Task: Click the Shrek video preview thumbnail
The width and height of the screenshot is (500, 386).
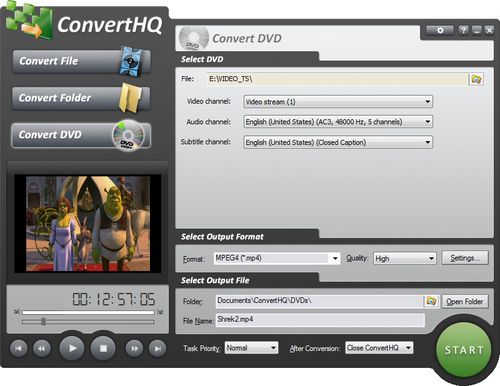Action: click(x=88, y=224)
